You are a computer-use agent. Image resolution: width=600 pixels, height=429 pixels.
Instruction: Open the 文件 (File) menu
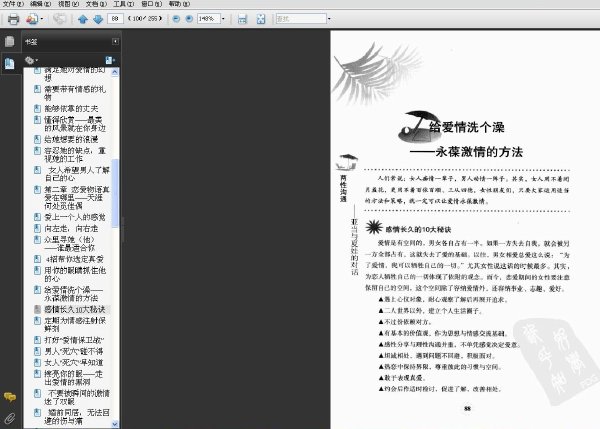click(x=13, y=4)
